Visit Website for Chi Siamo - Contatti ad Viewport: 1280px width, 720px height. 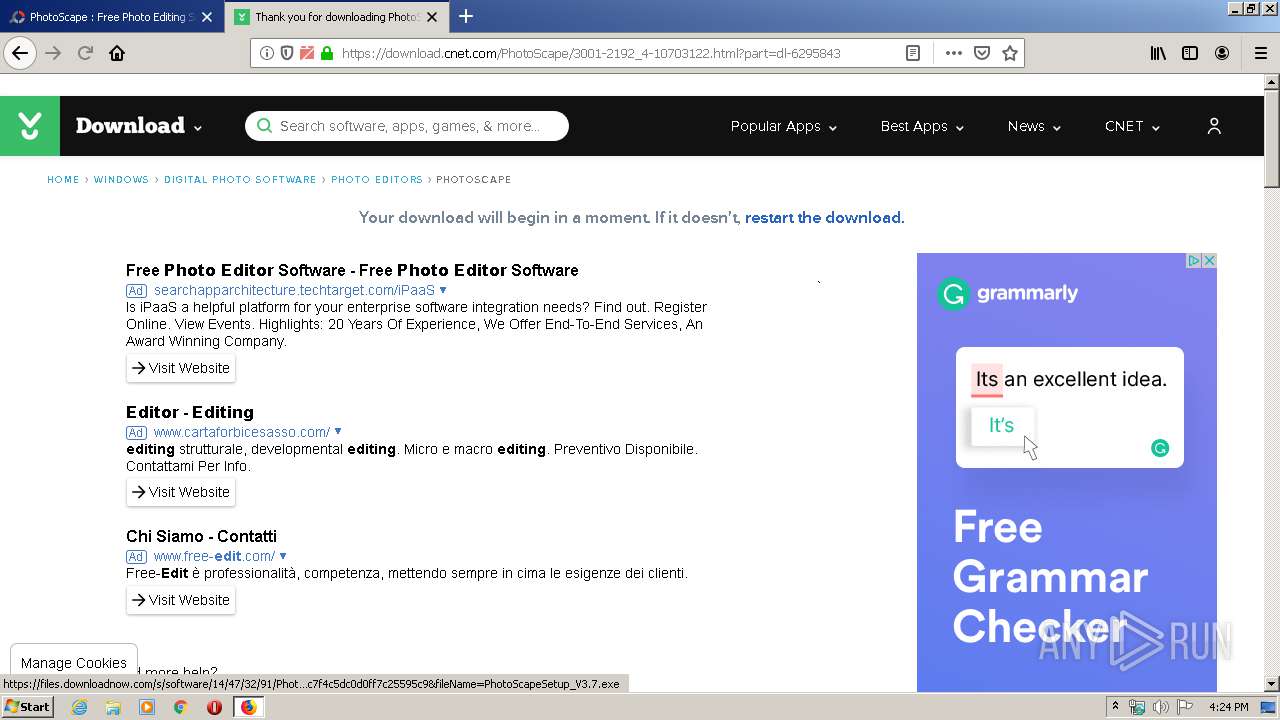point(181,600)
